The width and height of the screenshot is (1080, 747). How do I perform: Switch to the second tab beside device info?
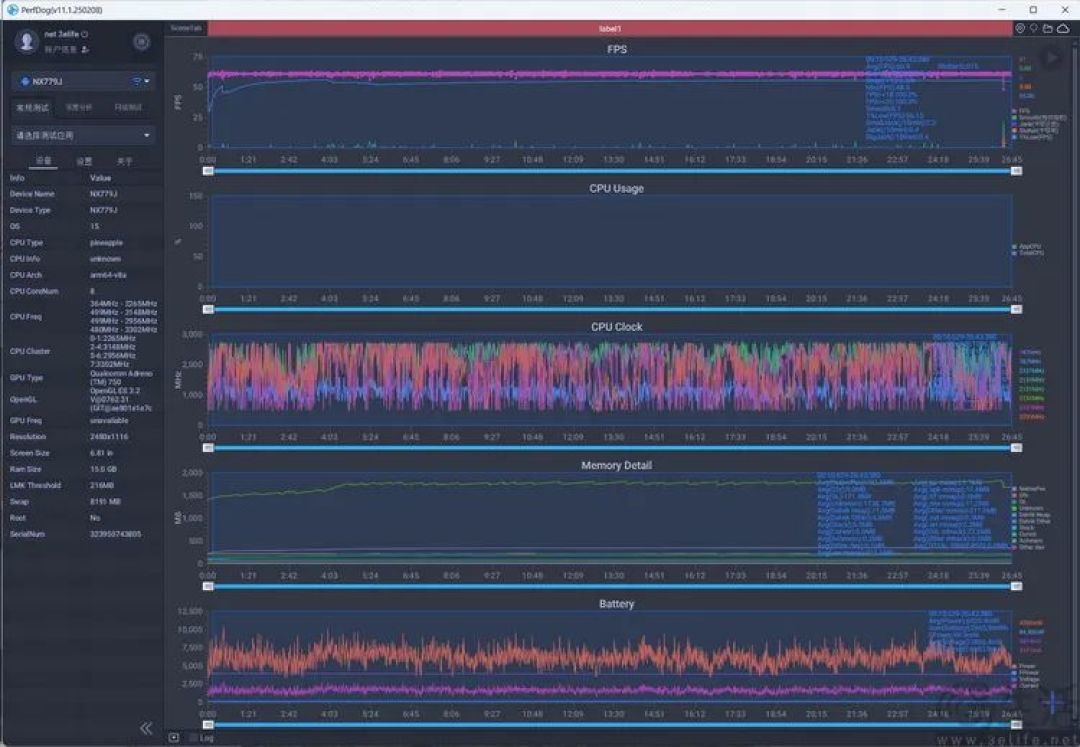click(84, 160)
